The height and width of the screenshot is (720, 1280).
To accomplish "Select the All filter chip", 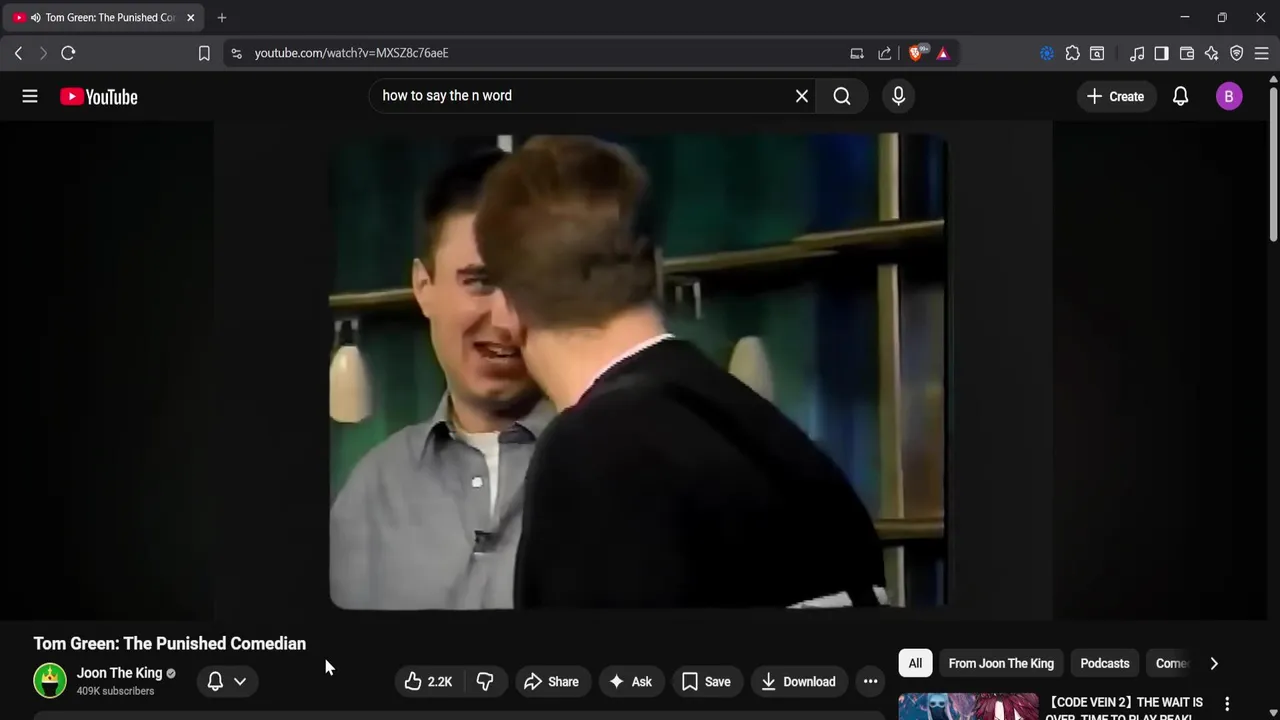I will 915,663.
